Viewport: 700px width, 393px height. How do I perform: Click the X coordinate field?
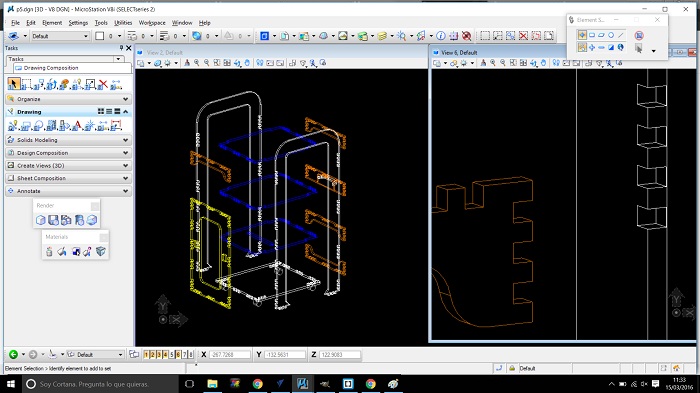point(229,355)
